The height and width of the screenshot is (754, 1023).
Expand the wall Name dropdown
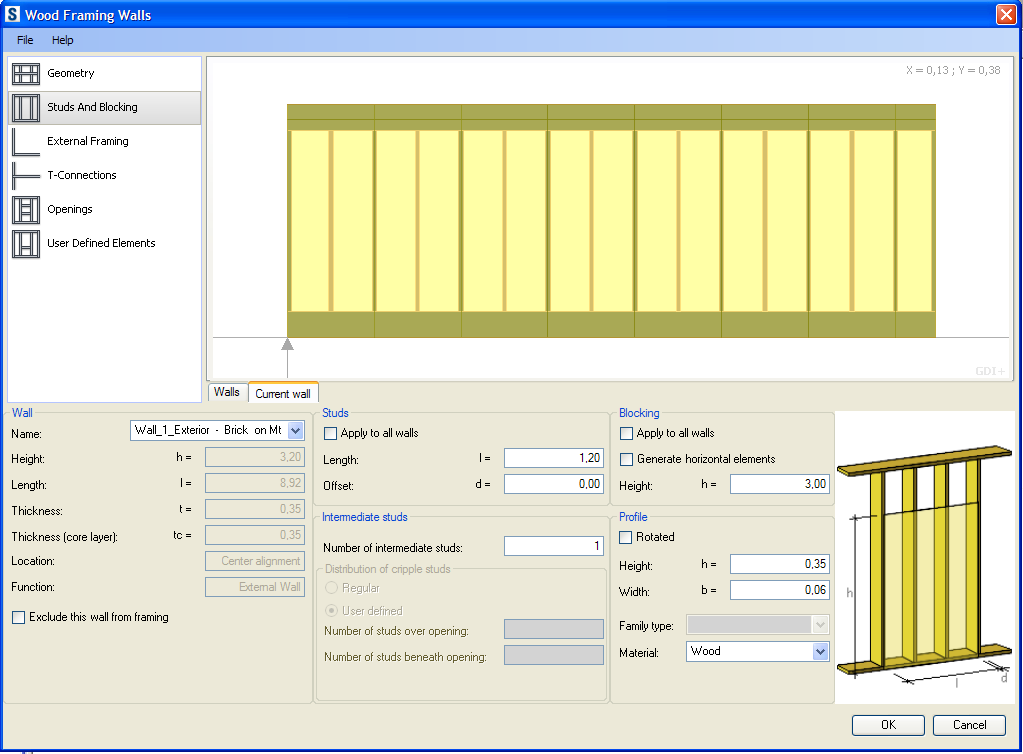[296, 430]
